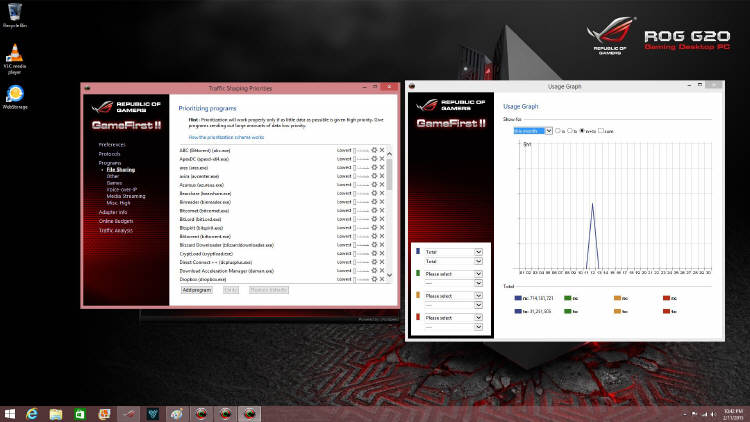Open Preferences in GameFirst sidebar
This screenshot has height=422, width=750.
click(x=112, y=144)
